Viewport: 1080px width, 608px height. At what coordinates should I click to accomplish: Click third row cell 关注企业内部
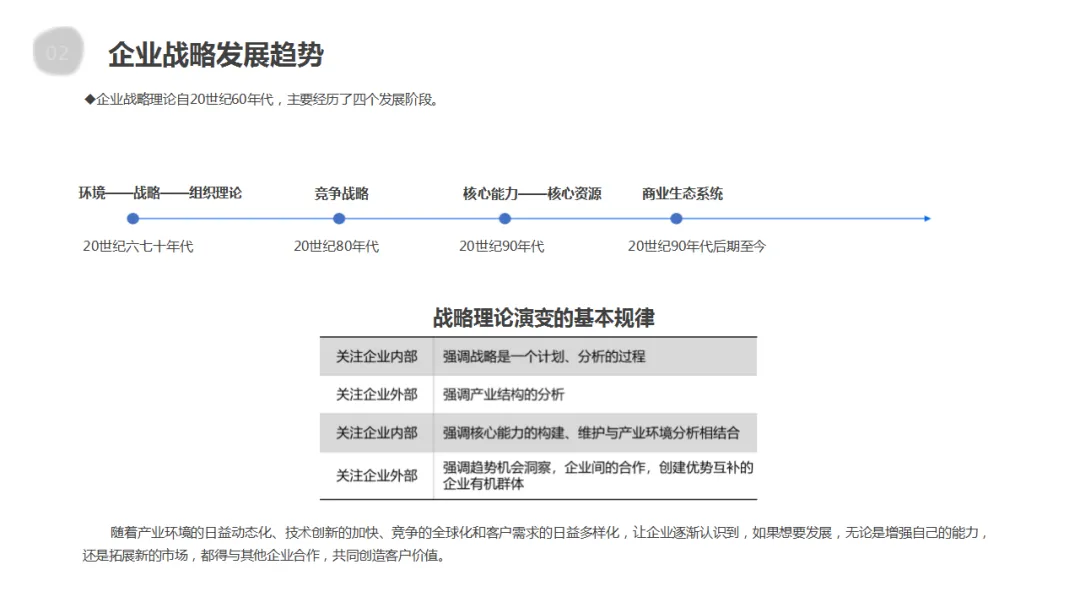click(x=377, y=433)
